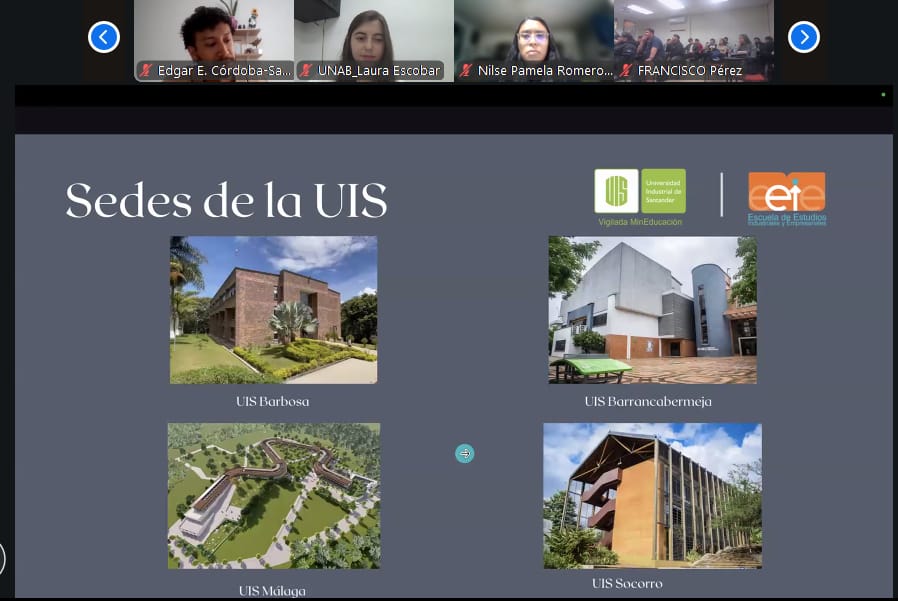The height and width of the screenshot is (601, 898).
Task: Click the 'Vigilada MinEducación' text
Action: [x=640, y=222]
